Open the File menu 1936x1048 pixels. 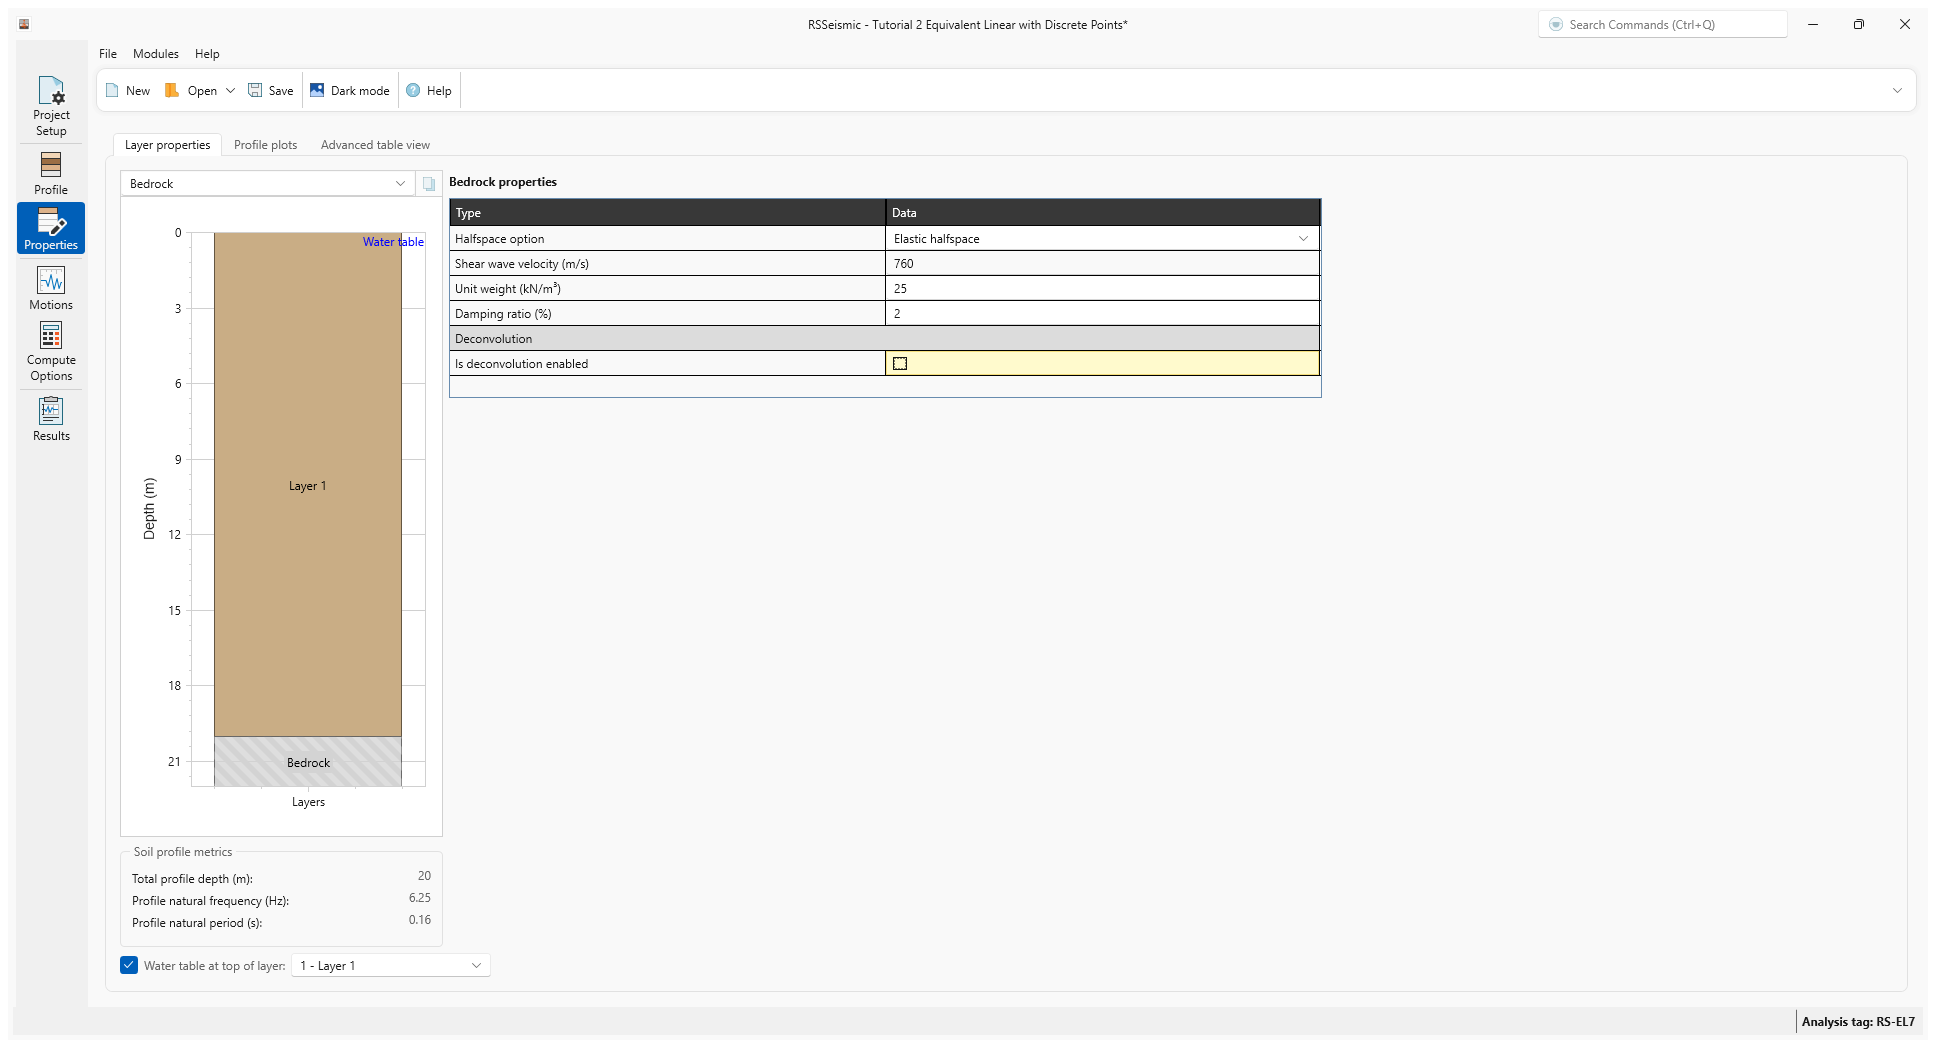pyautogui.click(x=108, y=54)
